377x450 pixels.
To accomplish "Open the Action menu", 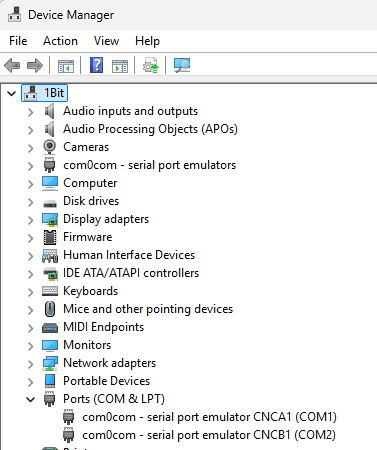I will [60, 41].
